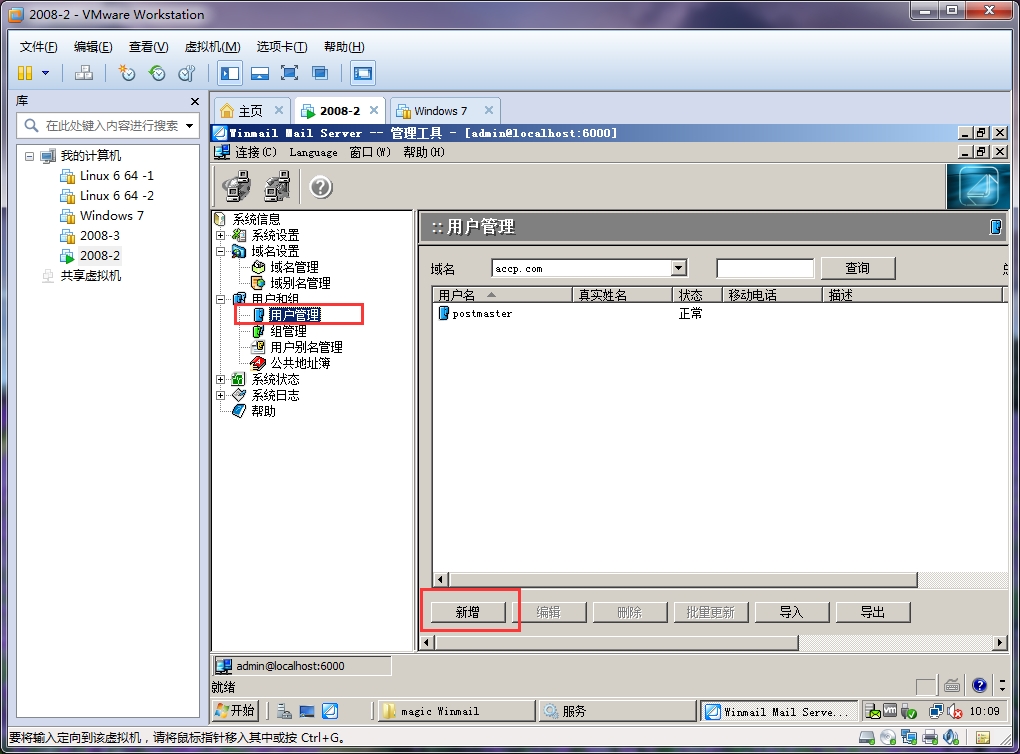Image resolution: width=1020 pixels, height=754 pixels.
Task: Close the 2008-2 tab
Action: click(x=374, y=110)
